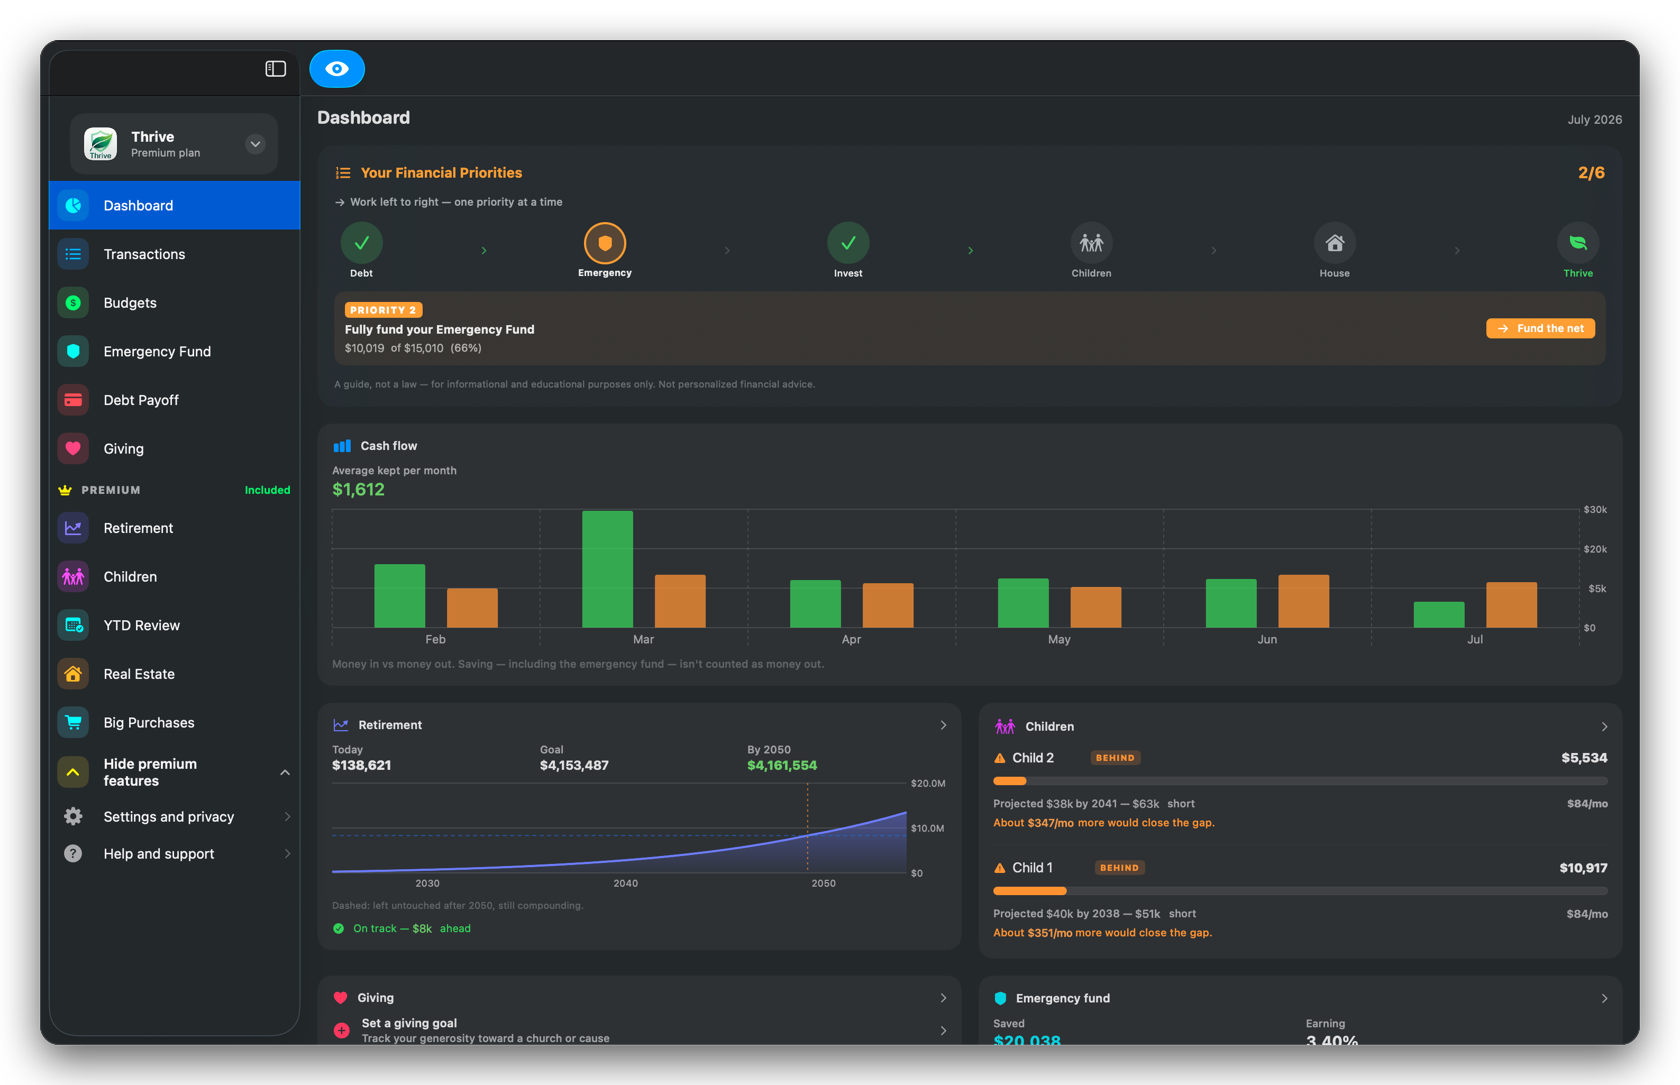Click On track $8k ahead status
The height and width of the screenshot is (1085, 1680).
(402, 929)
